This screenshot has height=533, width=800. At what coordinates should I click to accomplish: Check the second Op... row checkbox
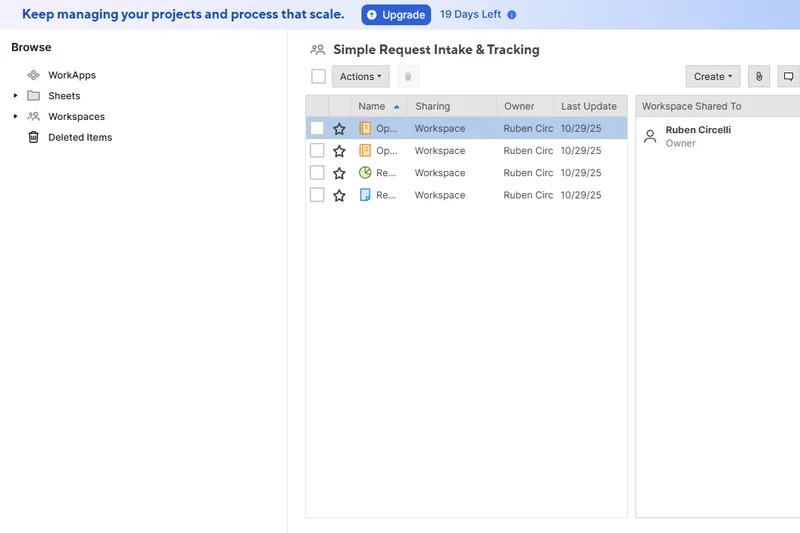(317, 150)
